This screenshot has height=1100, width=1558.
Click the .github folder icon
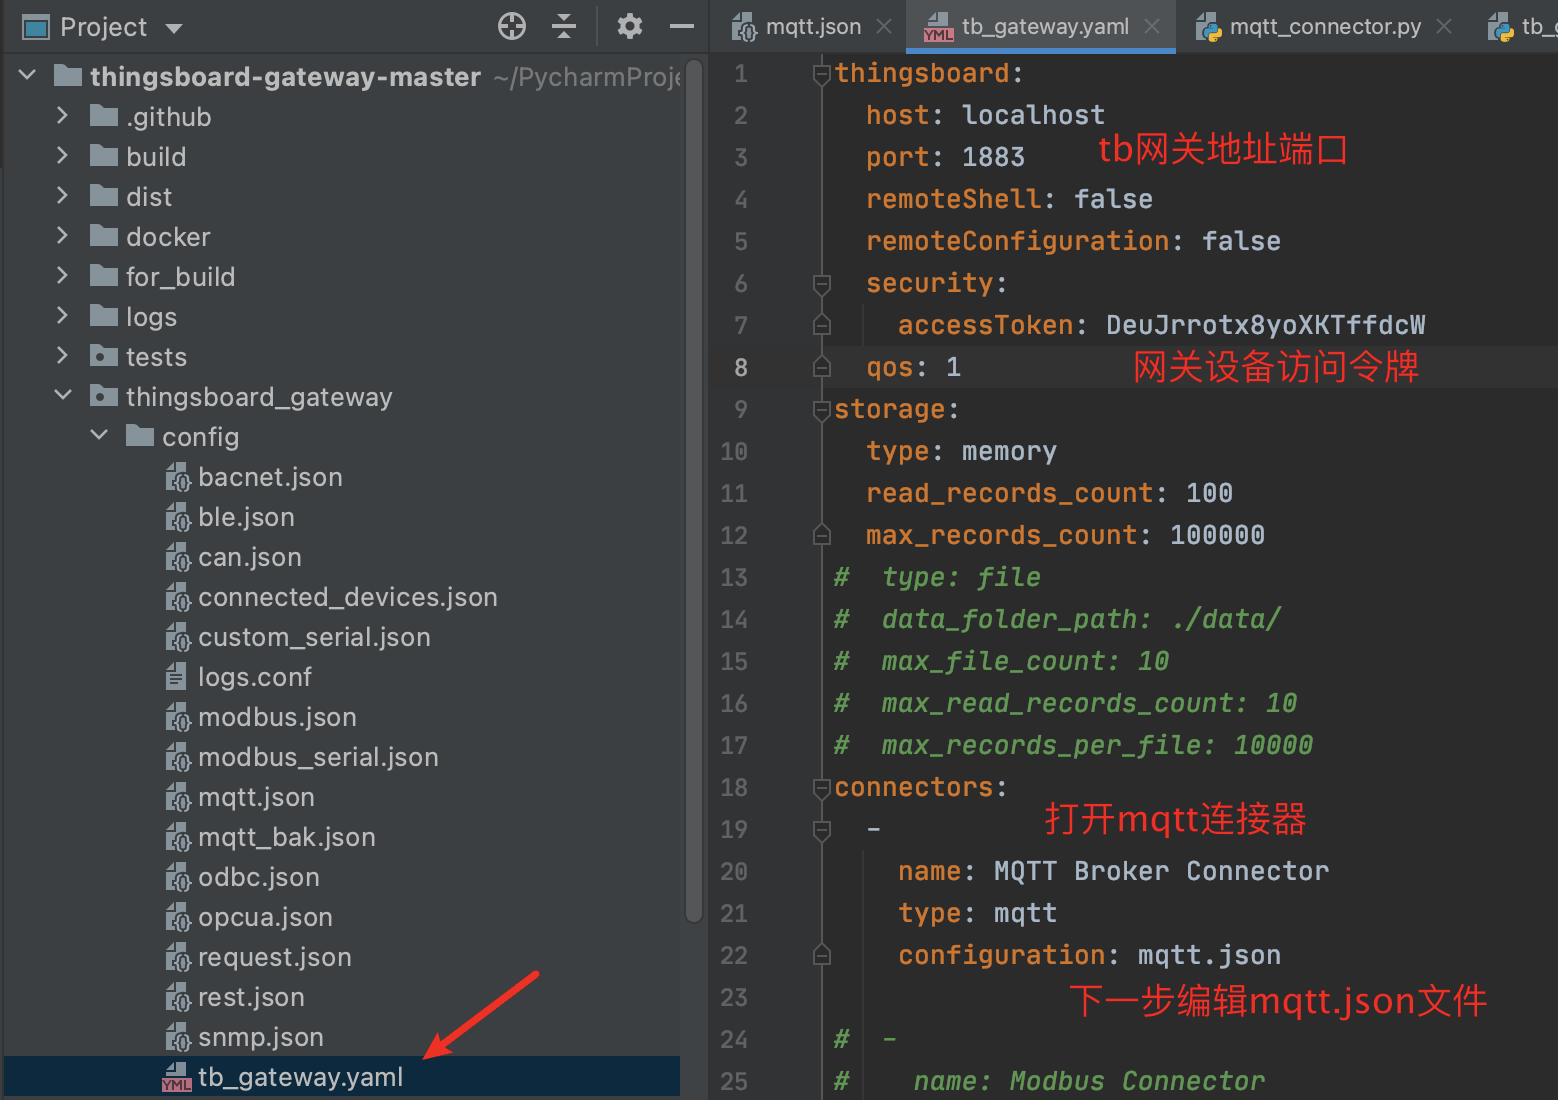tap(104, 116)
